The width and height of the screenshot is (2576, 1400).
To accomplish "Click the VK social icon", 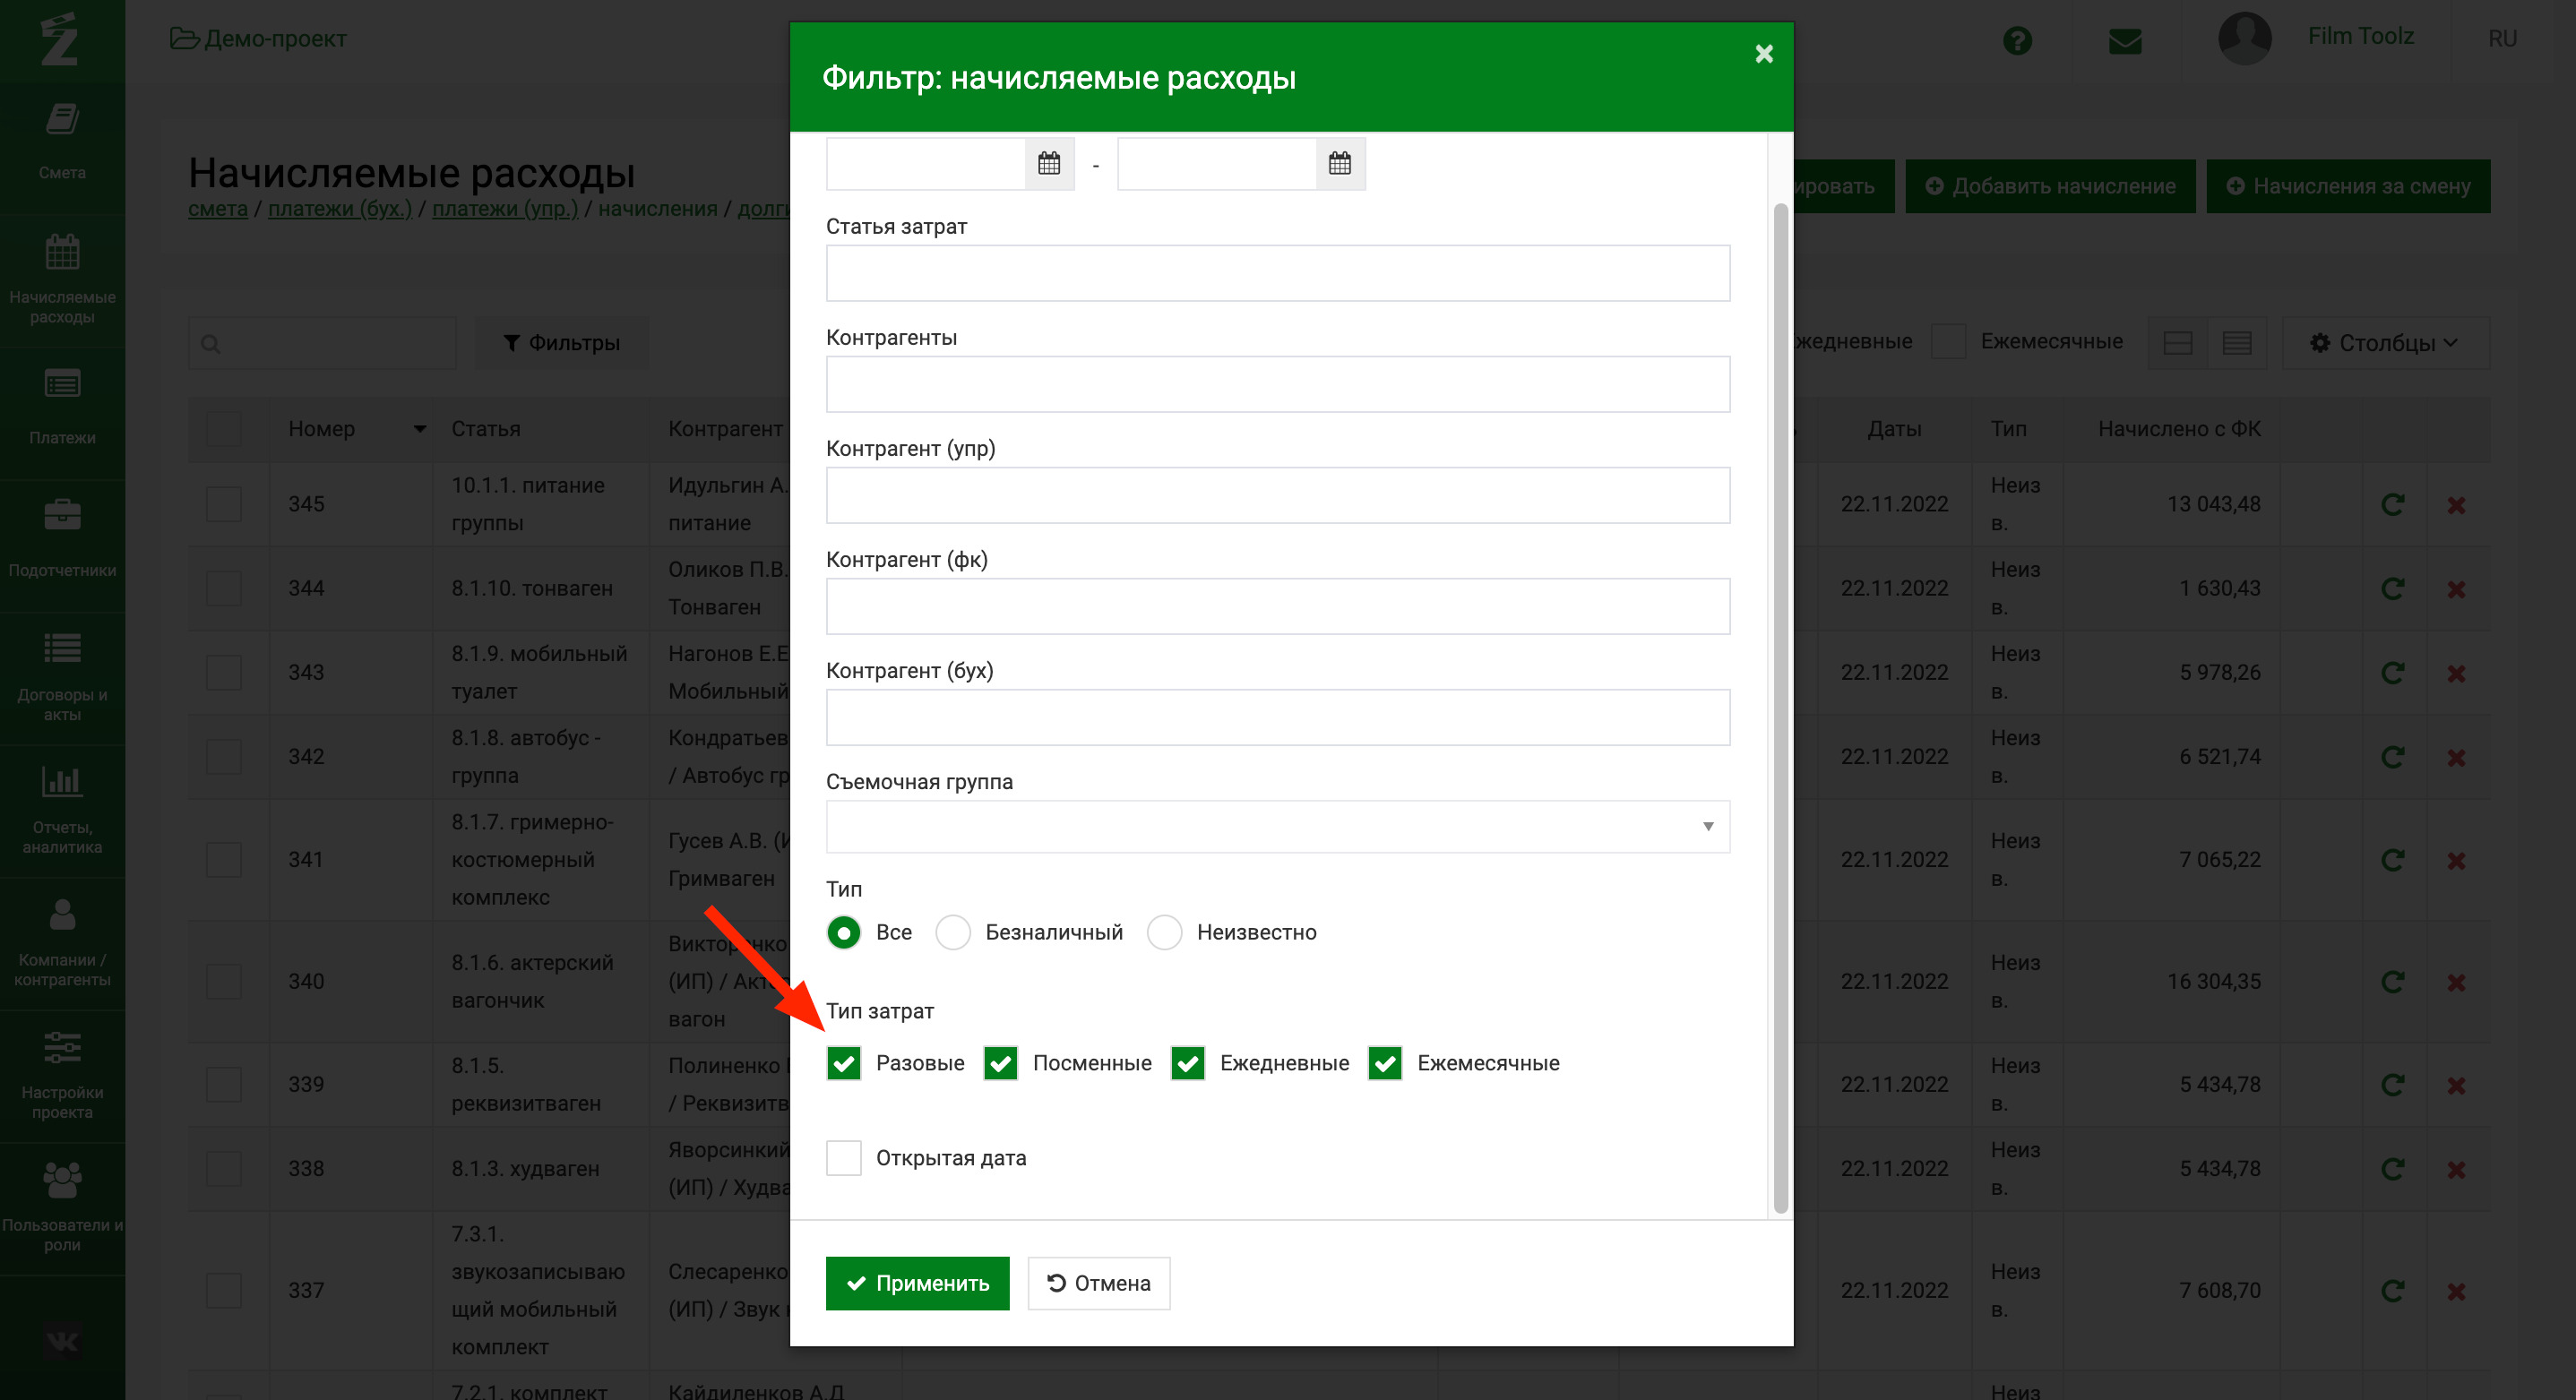I will 62,1341.
